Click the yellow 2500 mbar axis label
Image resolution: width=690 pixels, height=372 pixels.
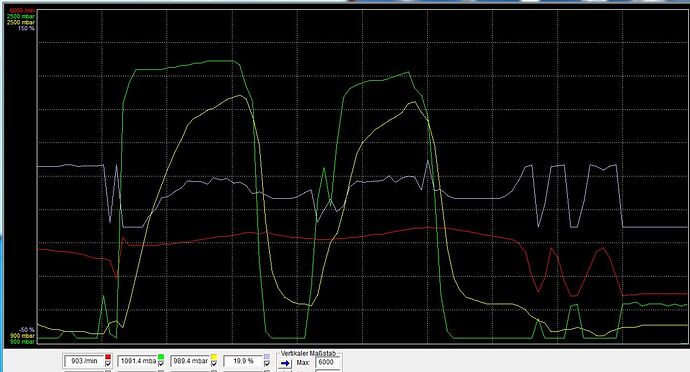point(21,22)
